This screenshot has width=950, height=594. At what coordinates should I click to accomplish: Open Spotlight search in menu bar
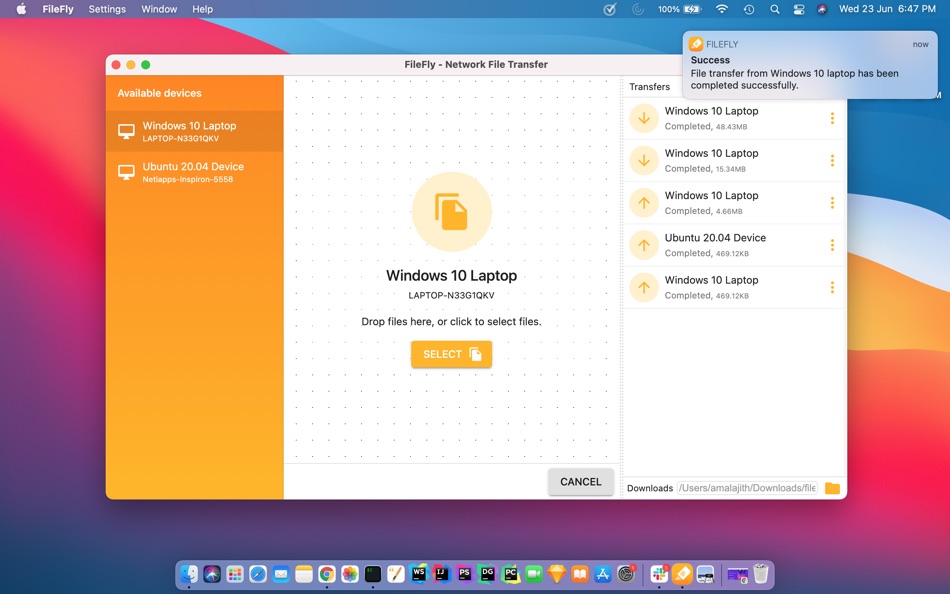tap(774, 9)
